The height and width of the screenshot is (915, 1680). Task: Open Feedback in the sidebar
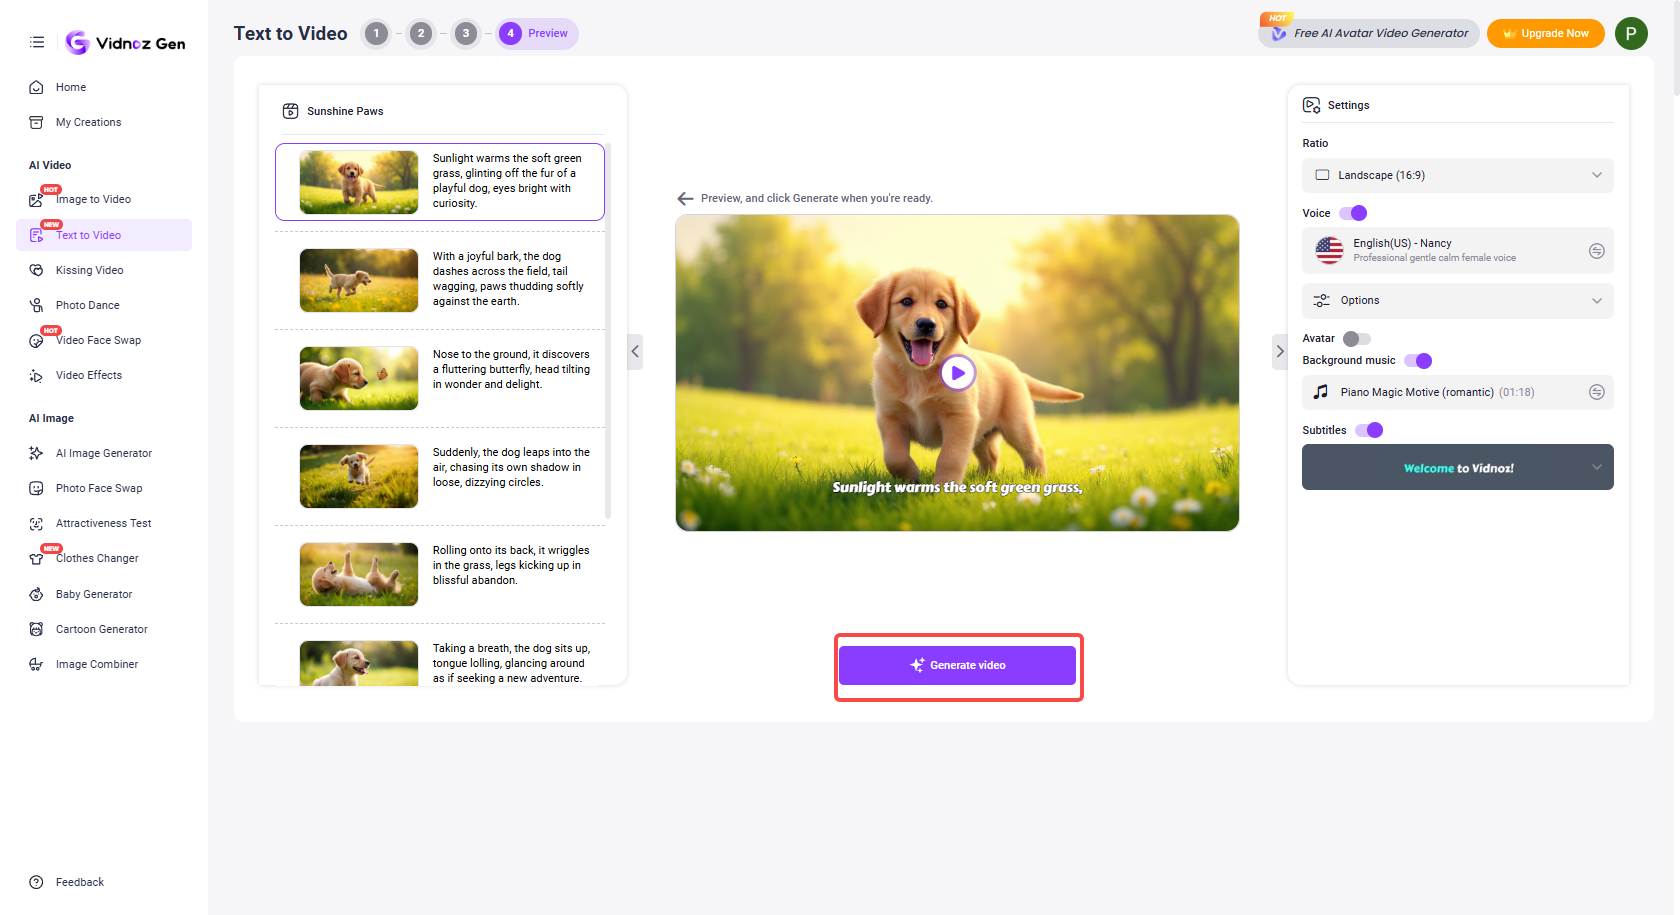click(x=80, y=882)
